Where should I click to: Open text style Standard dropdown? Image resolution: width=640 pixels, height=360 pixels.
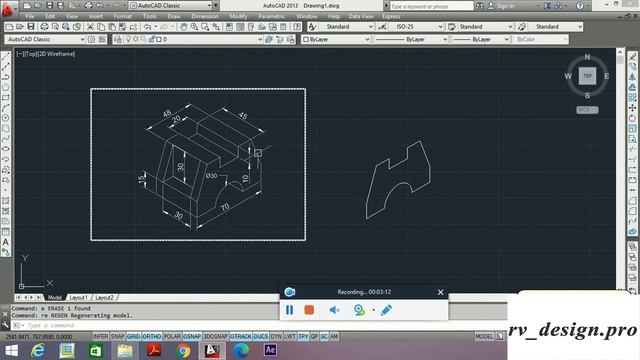pyautogui.click(x=347, y=27)
